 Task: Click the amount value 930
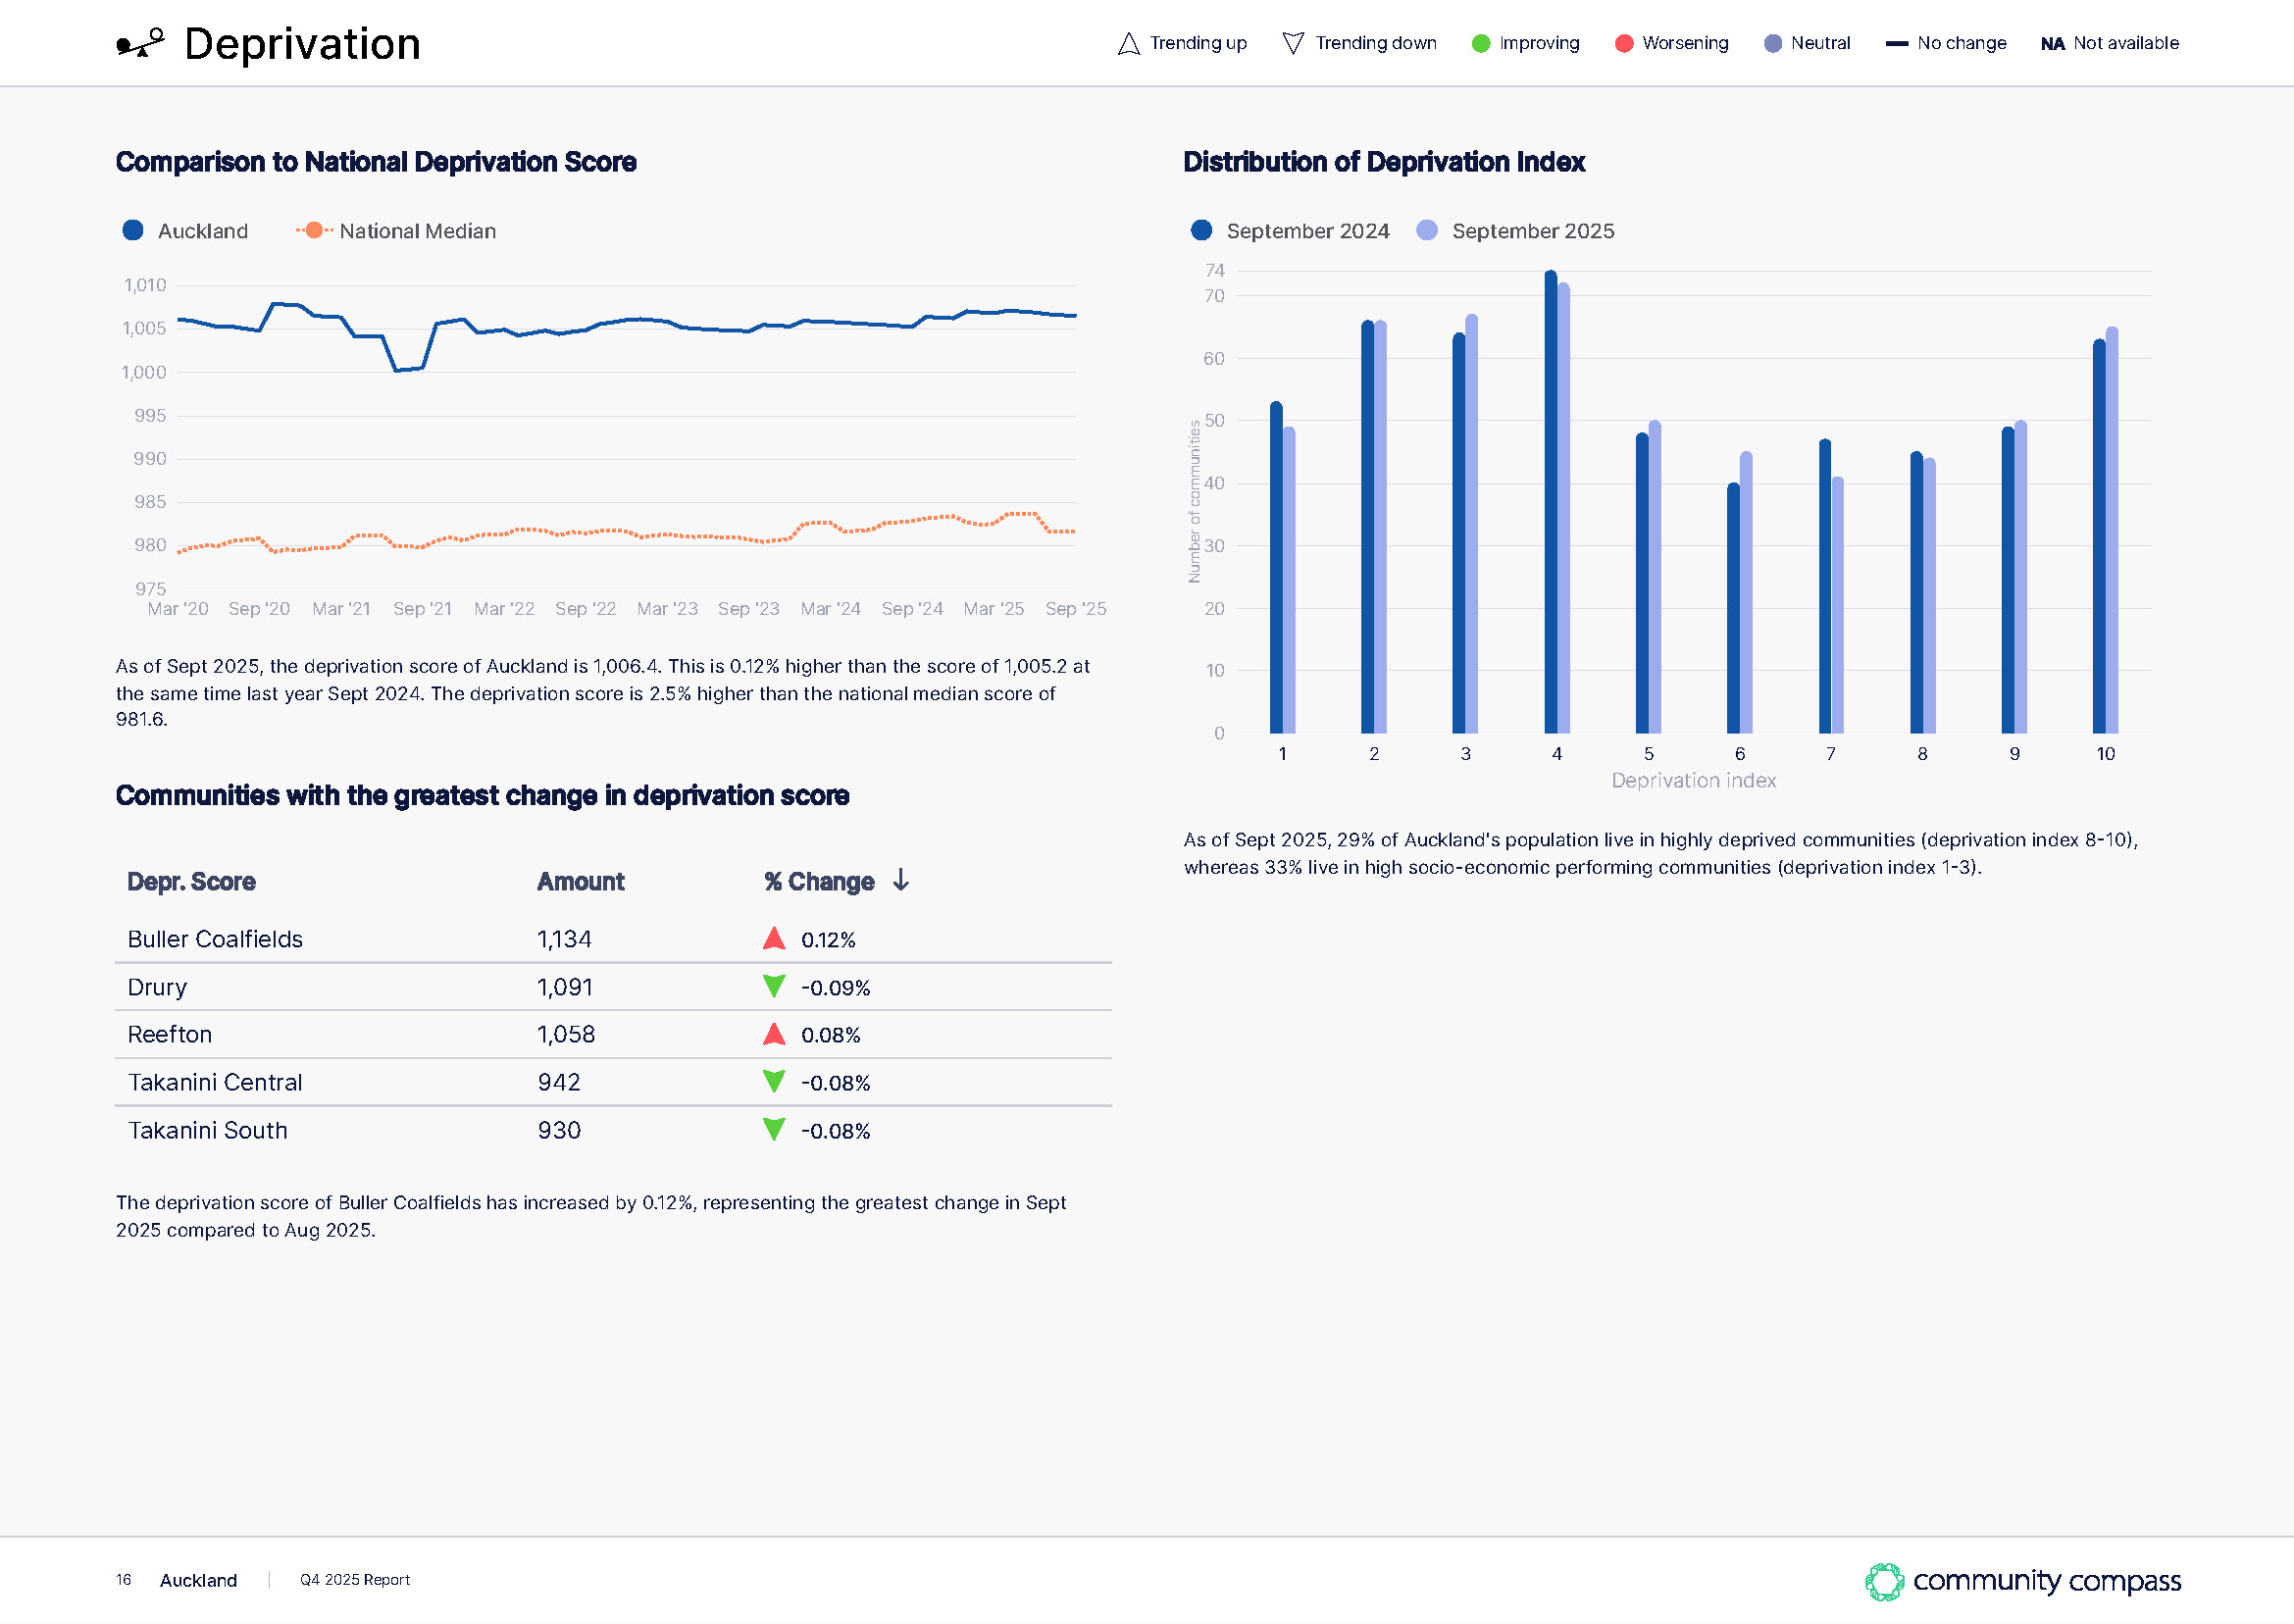point(559,1130)
